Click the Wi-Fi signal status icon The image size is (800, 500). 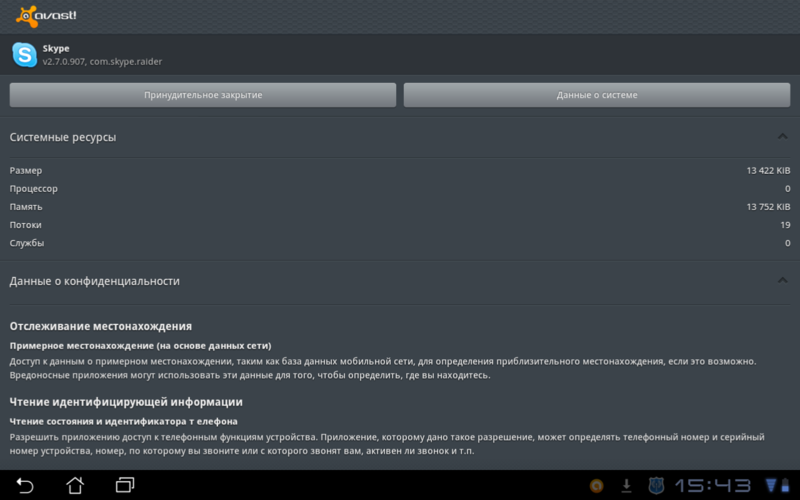point(771,485)
